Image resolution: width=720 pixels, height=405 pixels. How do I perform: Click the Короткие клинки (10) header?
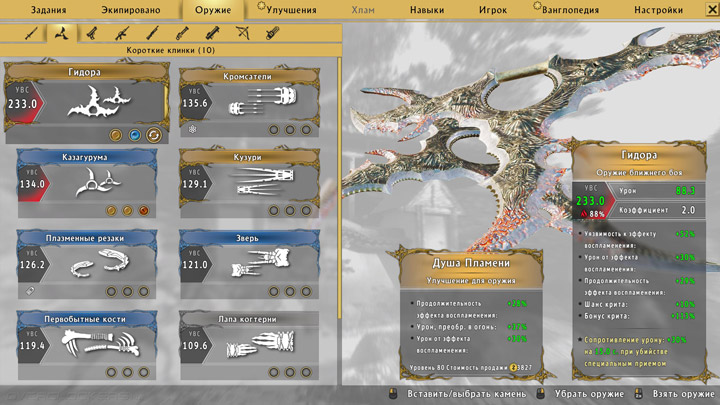coord(170,50)
